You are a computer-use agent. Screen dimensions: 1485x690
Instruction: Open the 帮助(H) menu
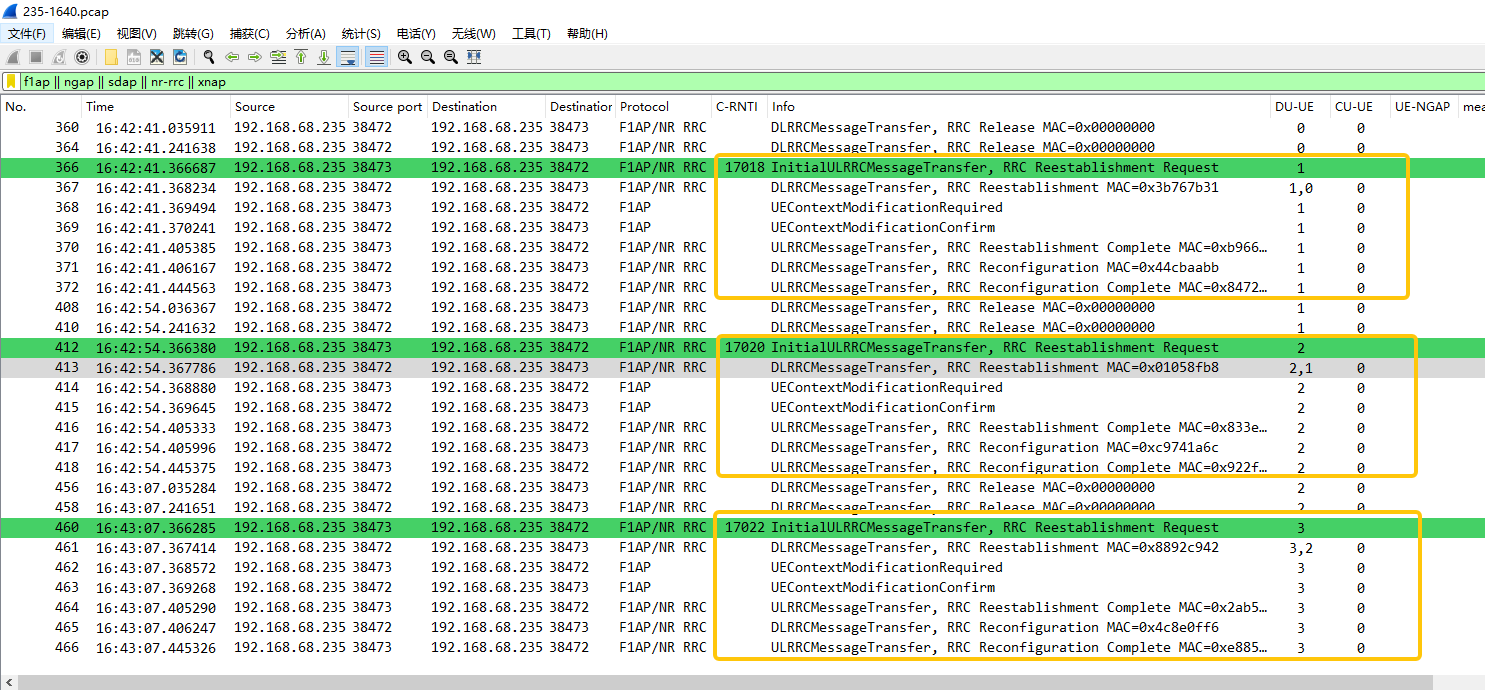pyautogui.click(x=587, y=34)
